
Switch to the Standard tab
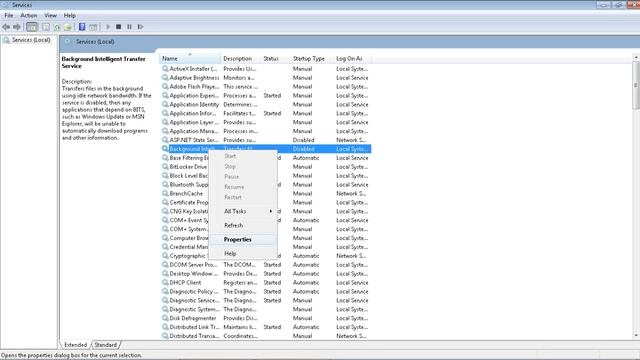[x=106, y=345]
